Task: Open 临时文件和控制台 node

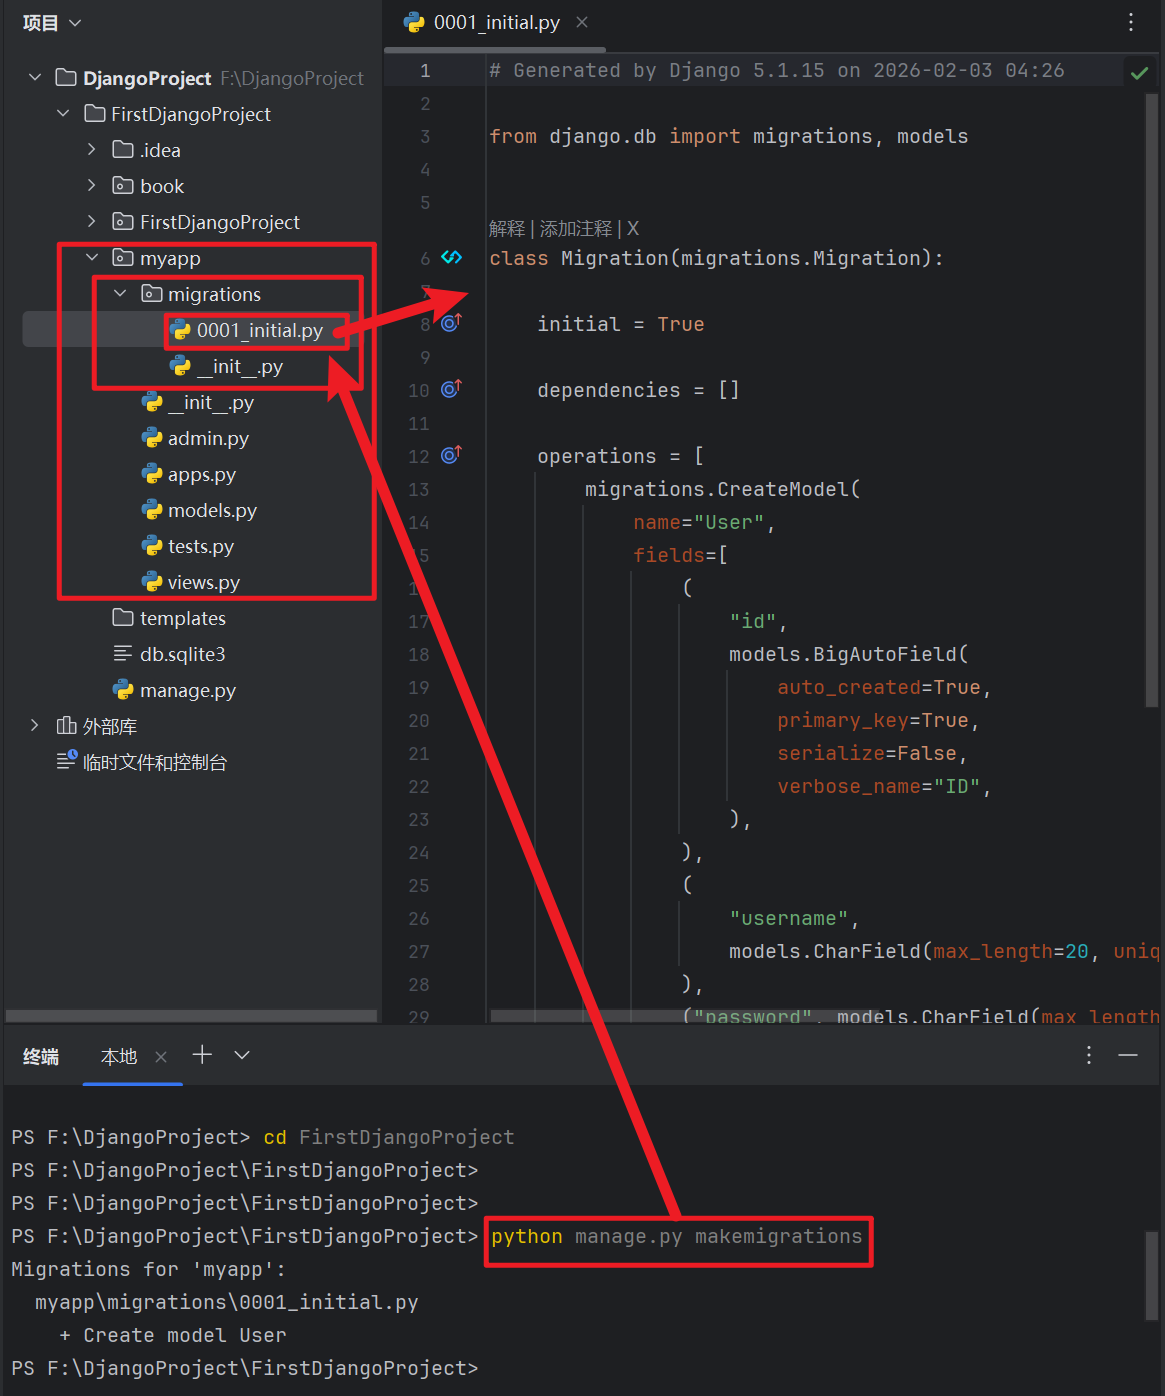Action: click(x=155, y=762)
